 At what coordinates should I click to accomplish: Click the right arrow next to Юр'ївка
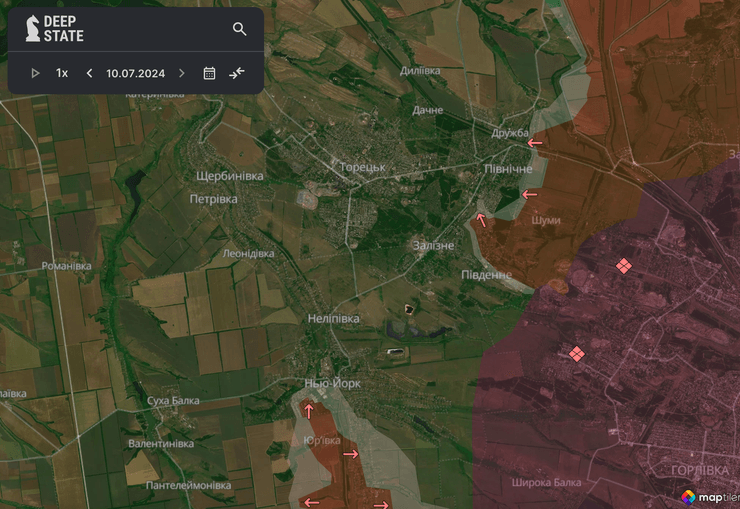350,454
